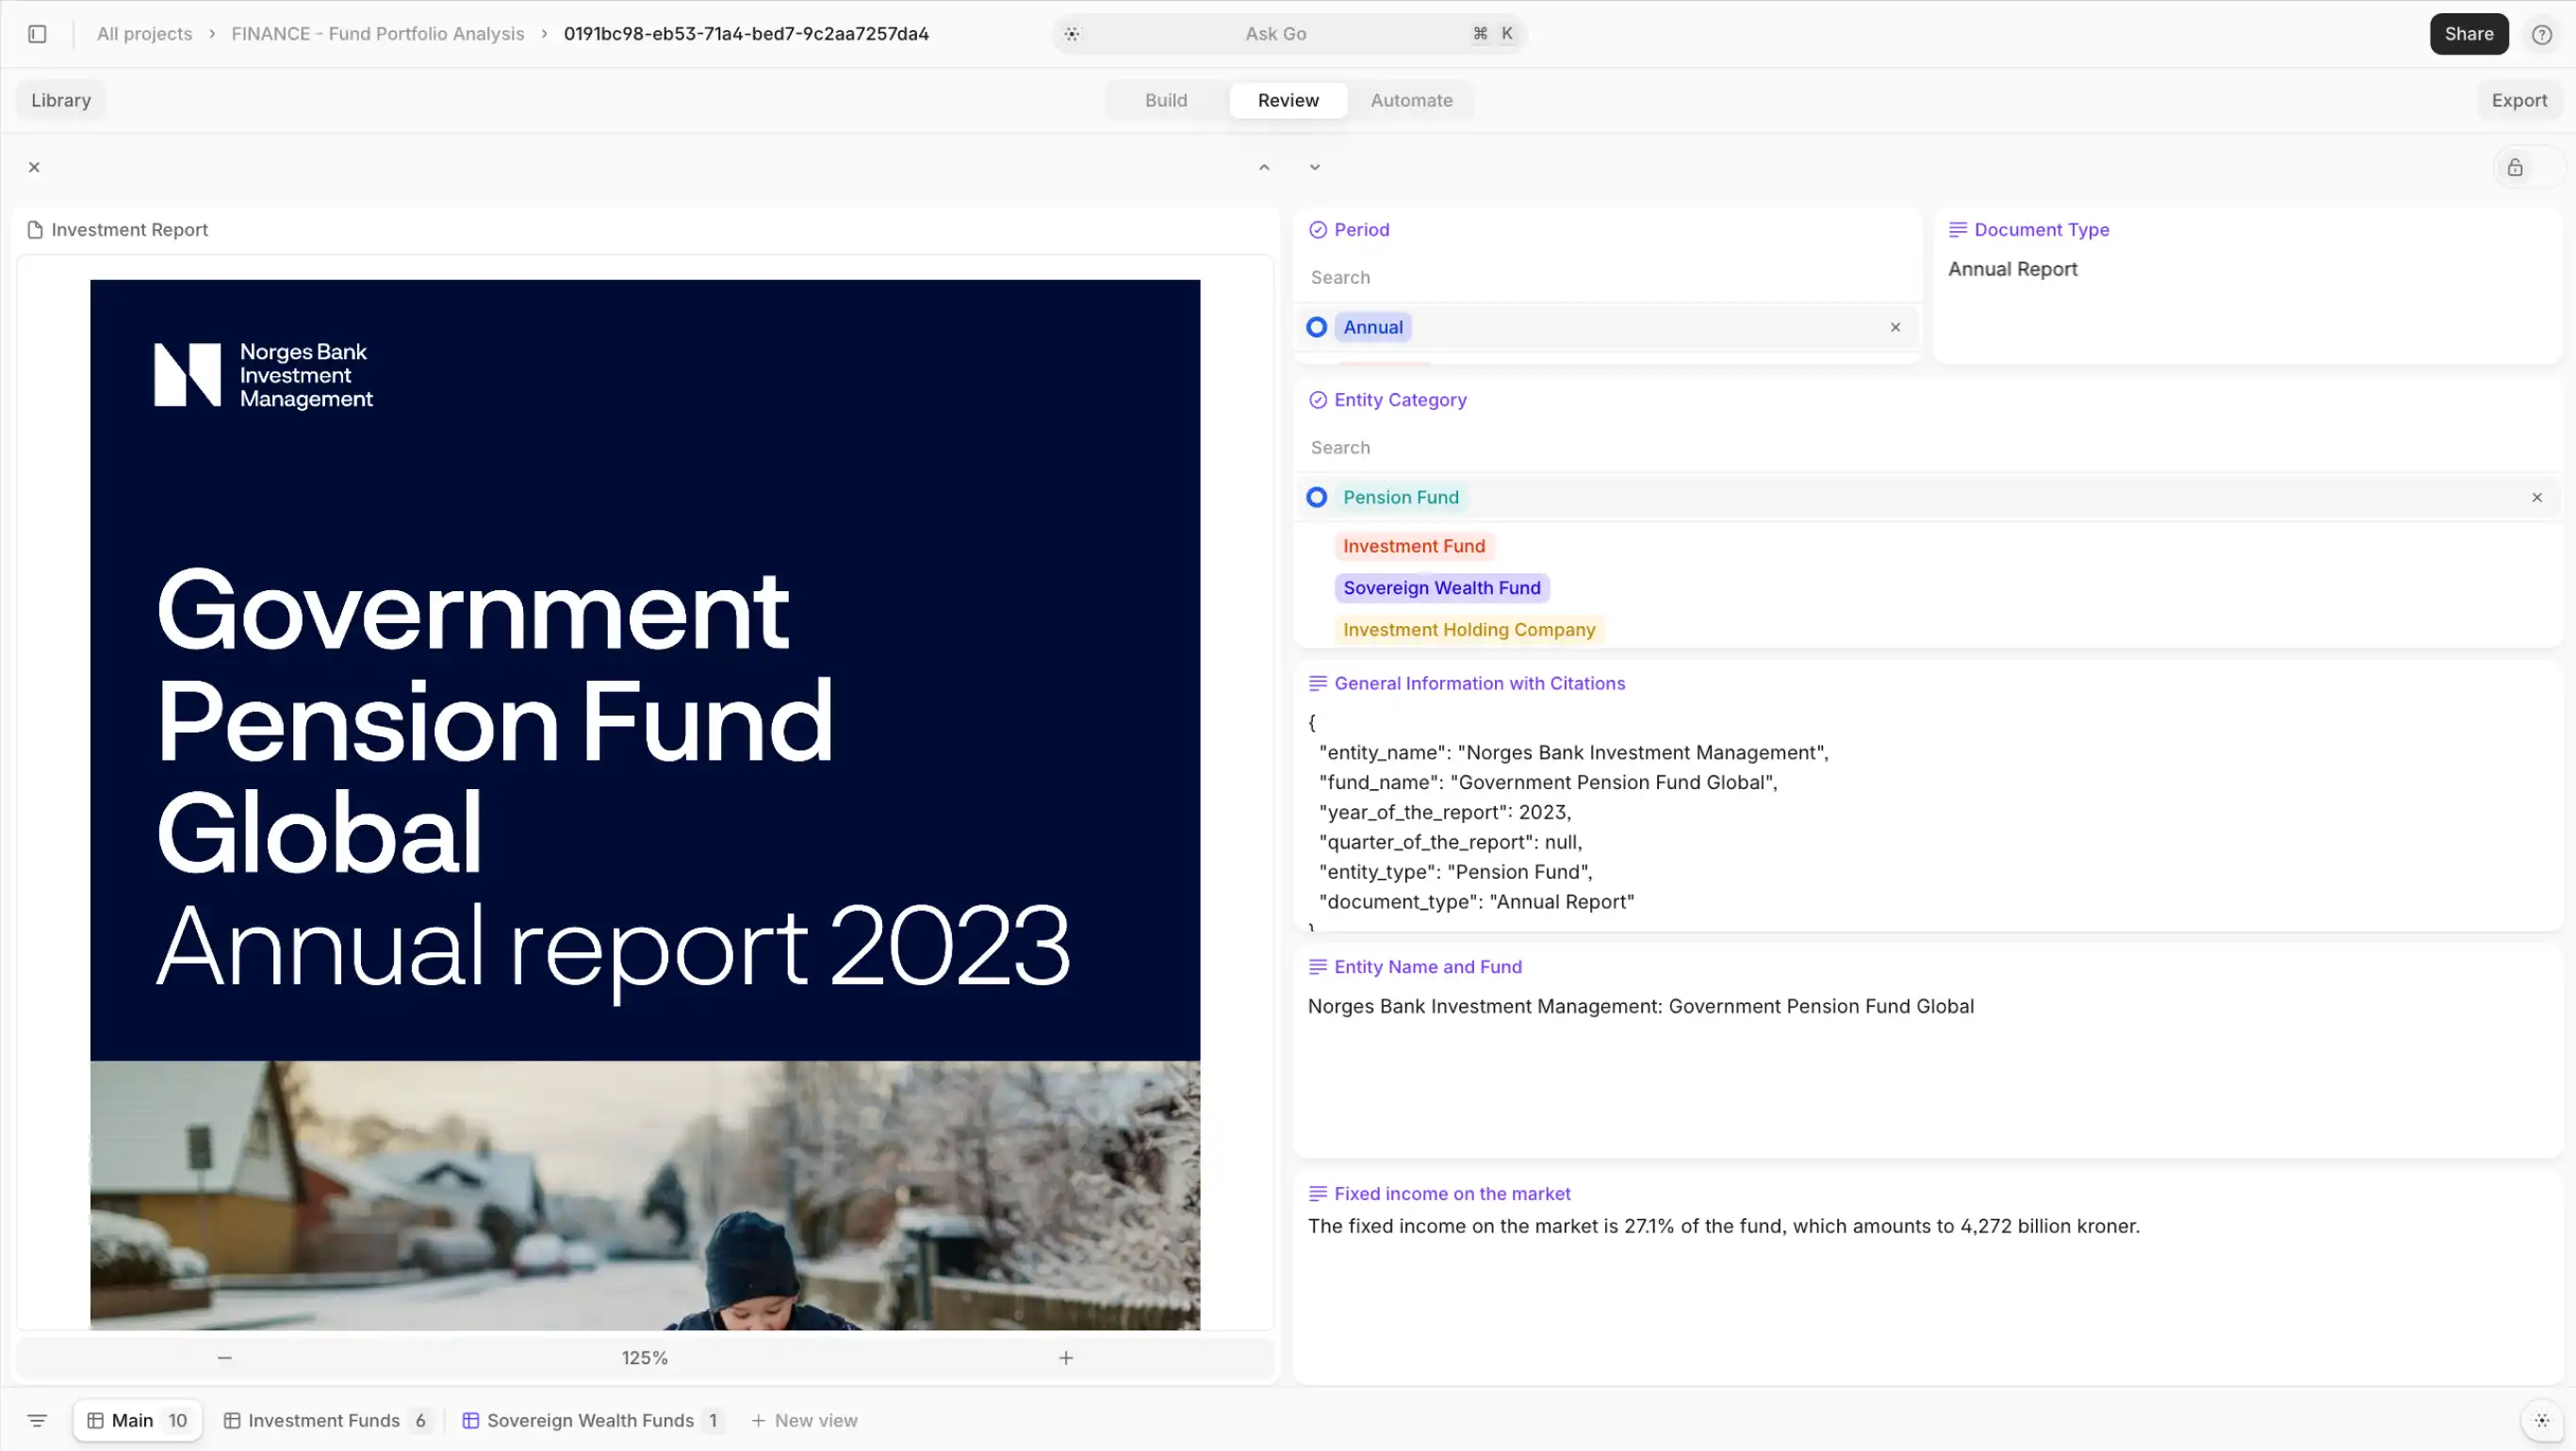Screen dimensions: 2576x1451
Task: Toggle the sidebar panel icon
Action: coord(37,34)
